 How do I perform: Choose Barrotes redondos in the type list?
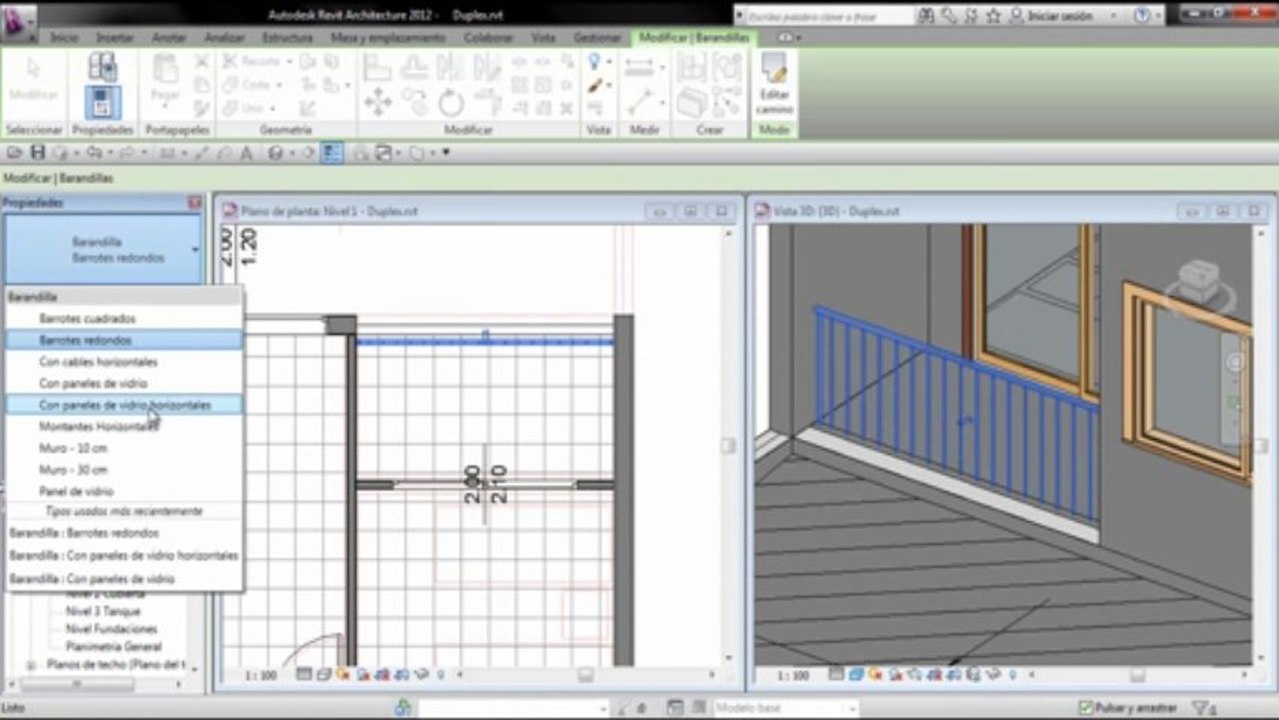coord(124,341)
